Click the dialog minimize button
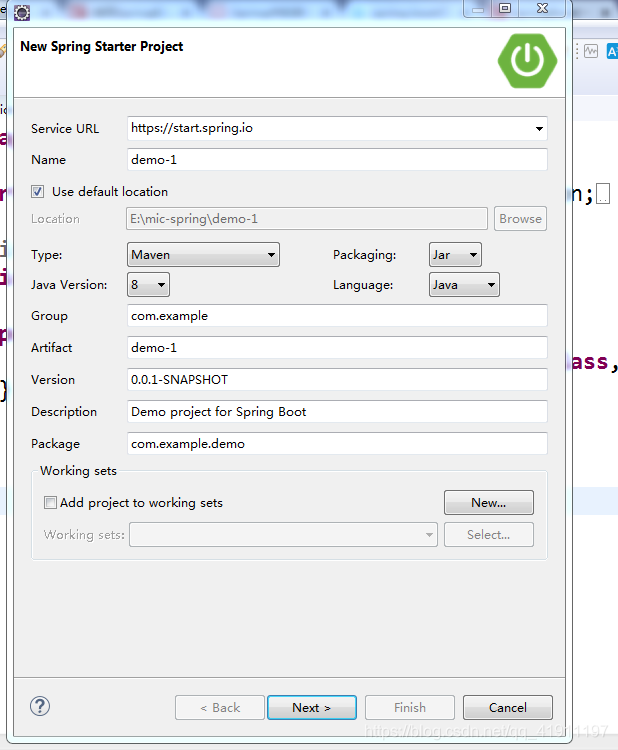 click(478, 8)
